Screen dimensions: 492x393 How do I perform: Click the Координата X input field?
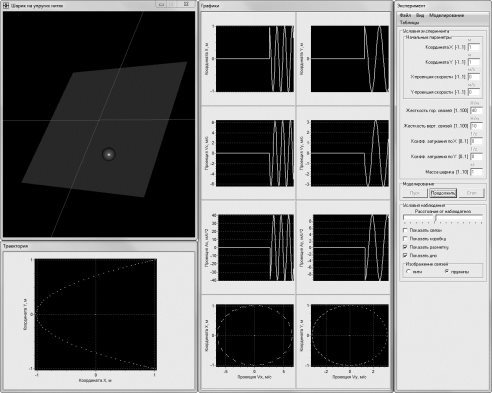474,47
